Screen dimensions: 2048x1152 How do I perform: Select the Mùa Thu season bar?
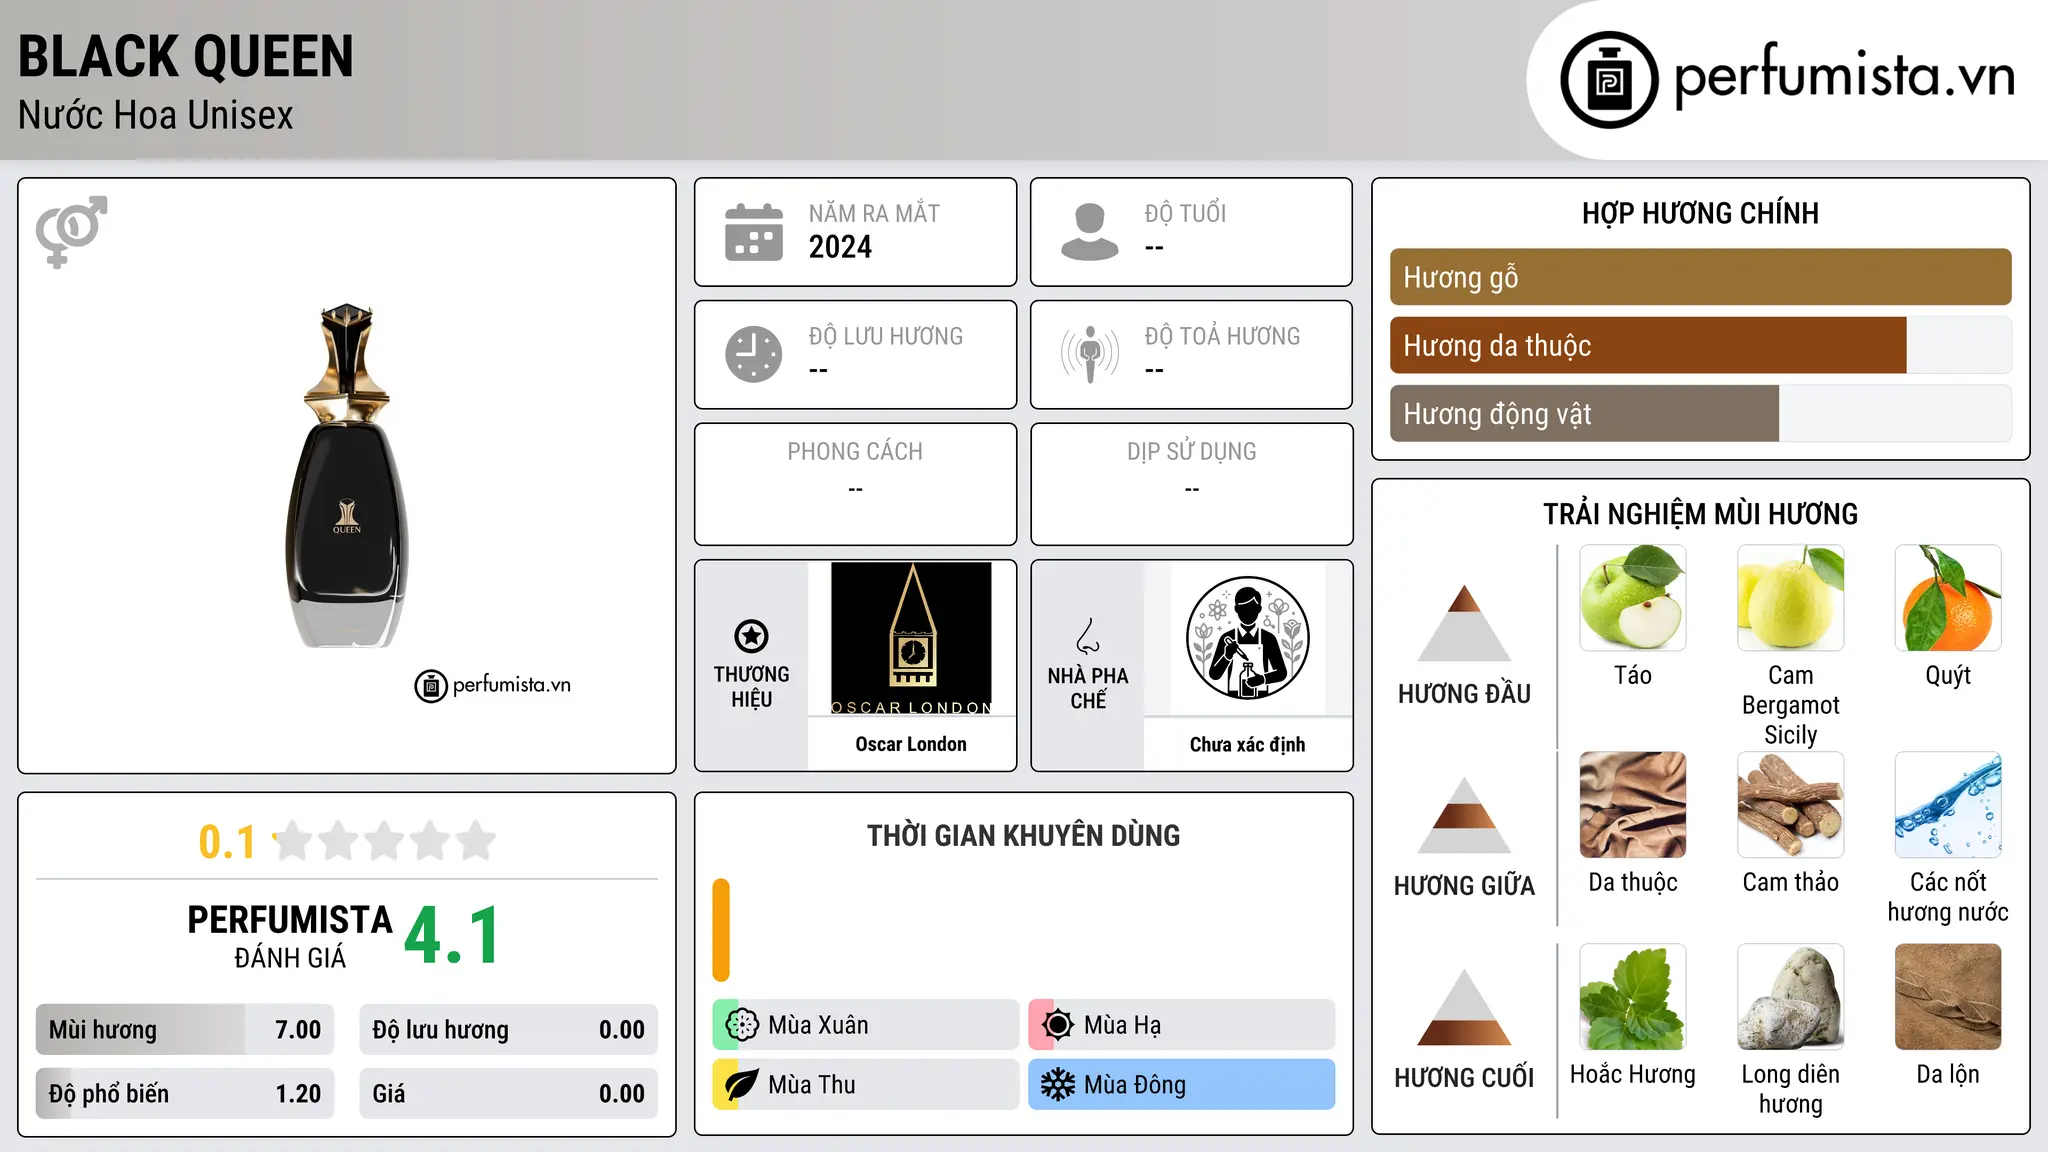[x=866, y=1085]
